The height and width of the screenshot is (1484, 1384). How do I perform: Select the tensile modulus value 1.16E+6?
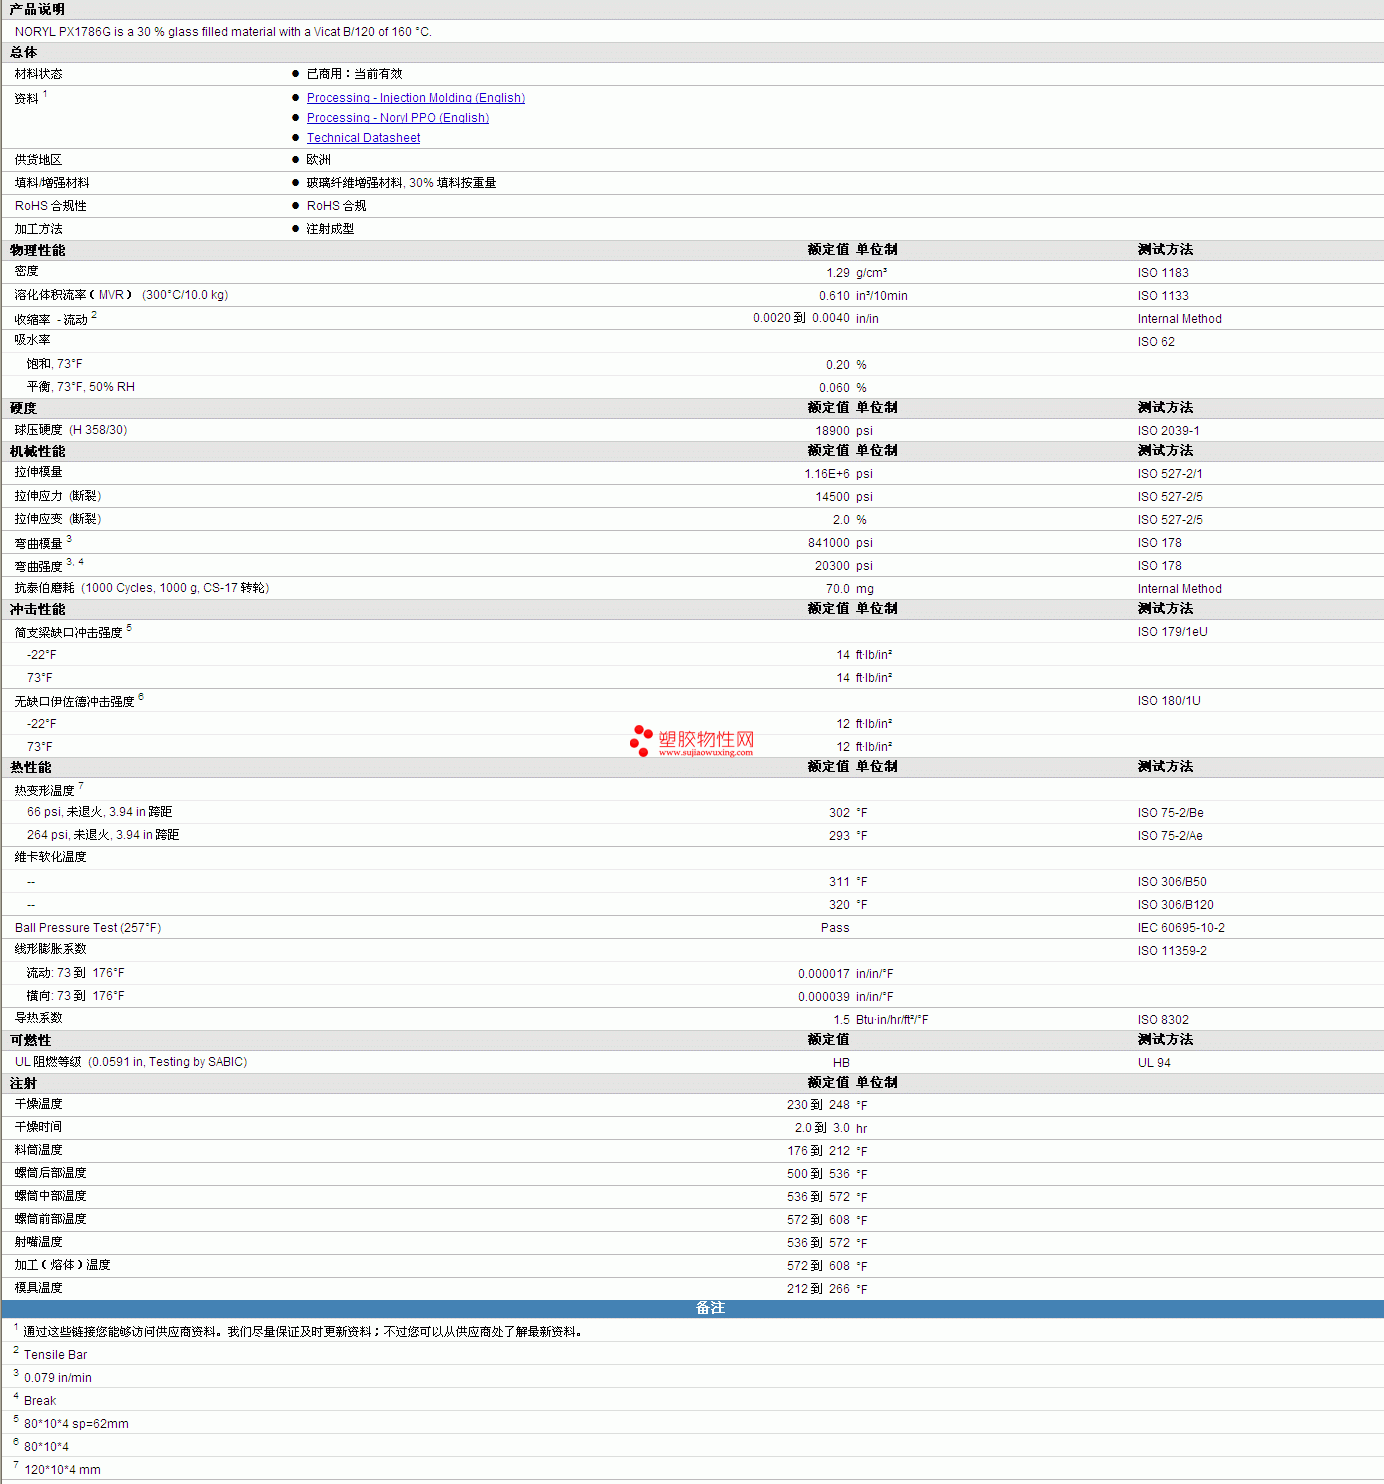click(827, 474)
